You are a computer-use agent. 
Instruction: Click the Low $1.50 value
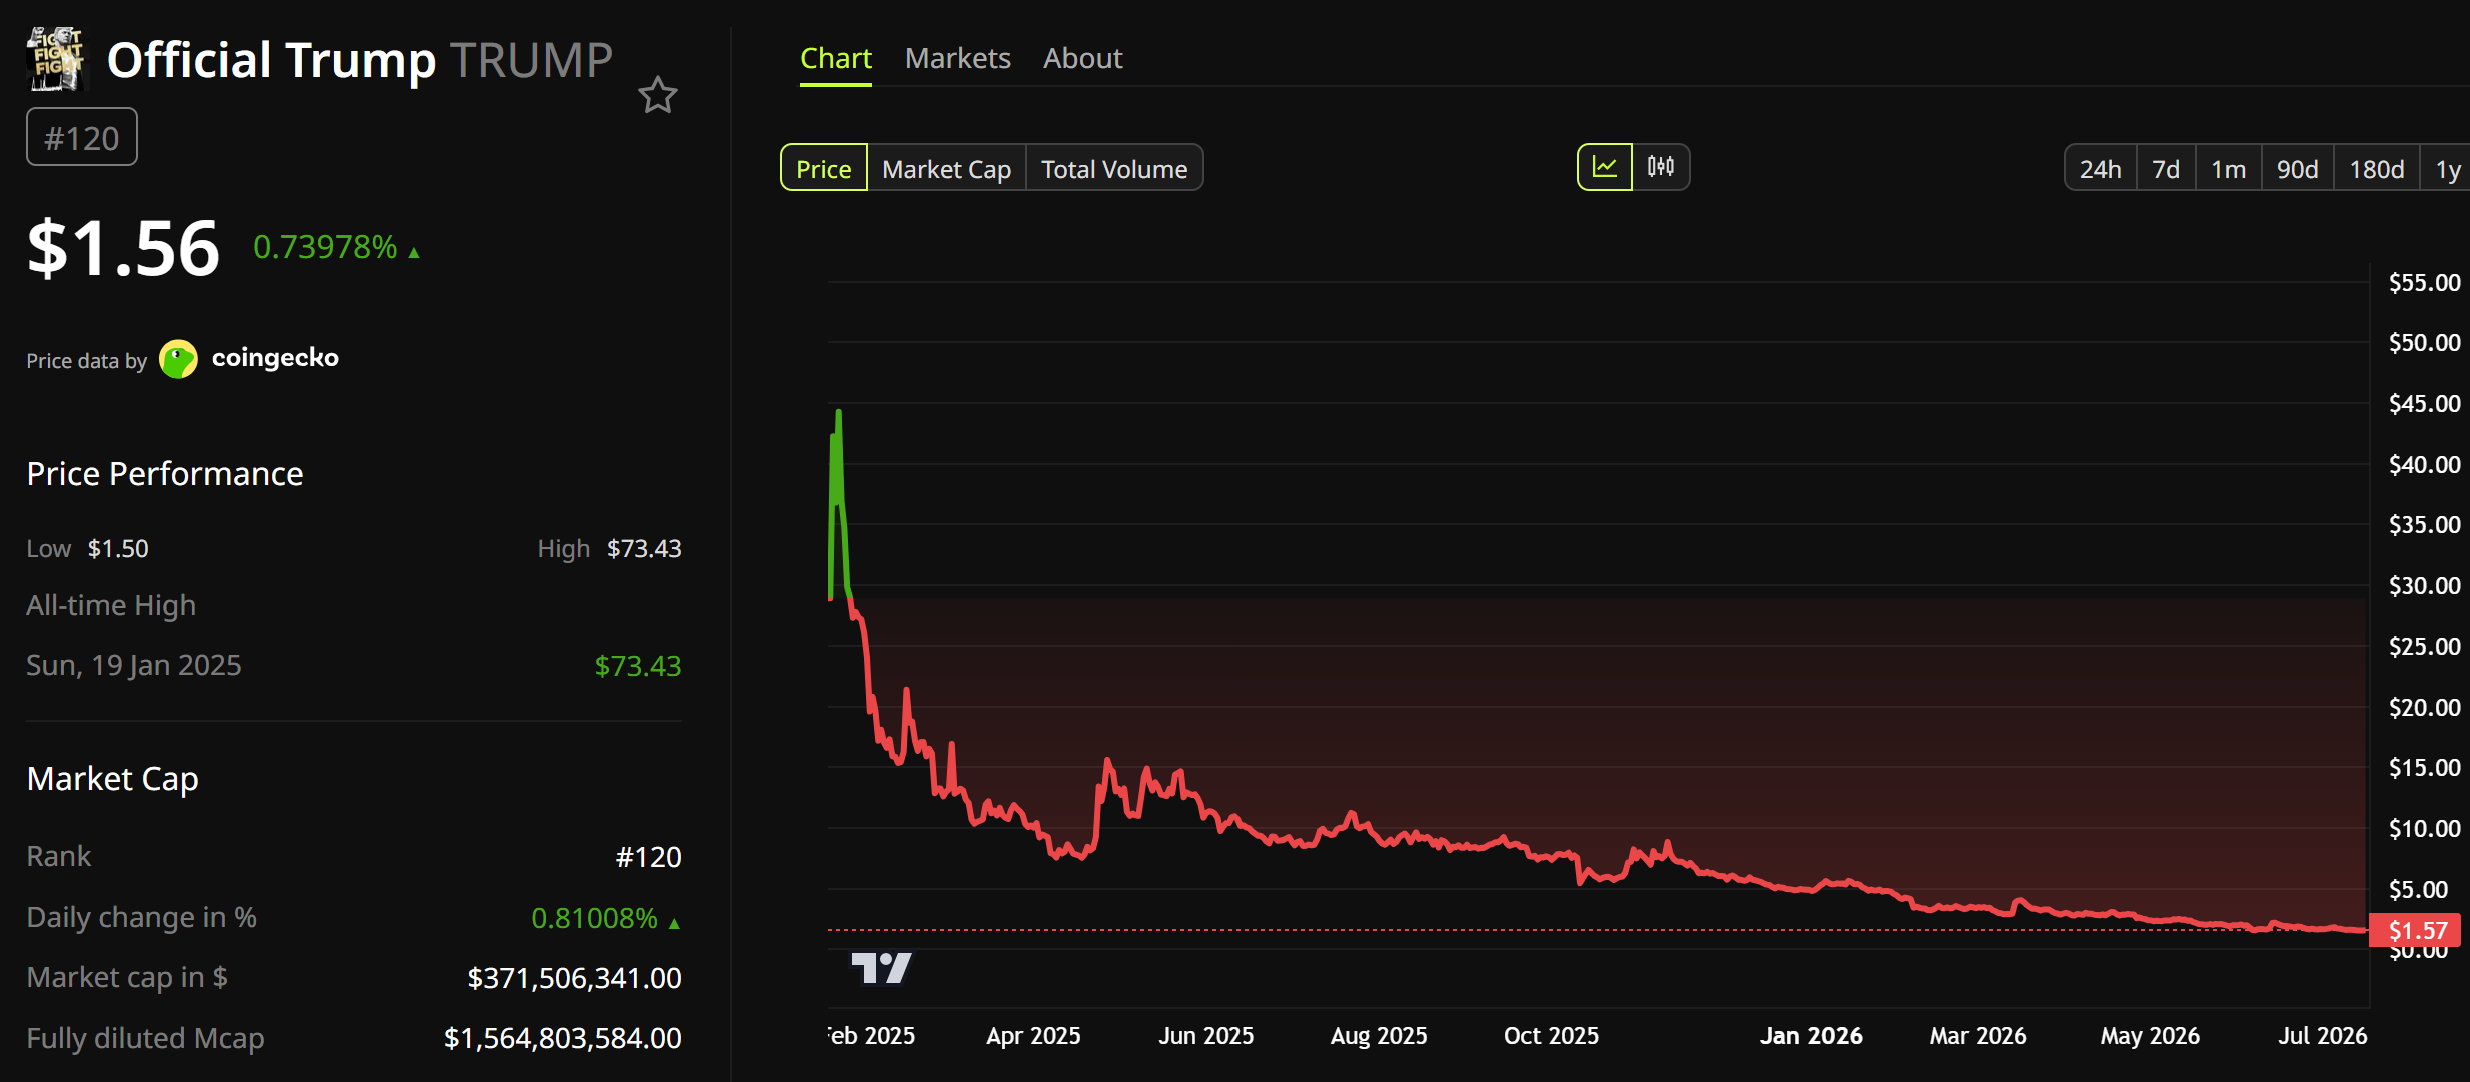[x=118, y=549]
